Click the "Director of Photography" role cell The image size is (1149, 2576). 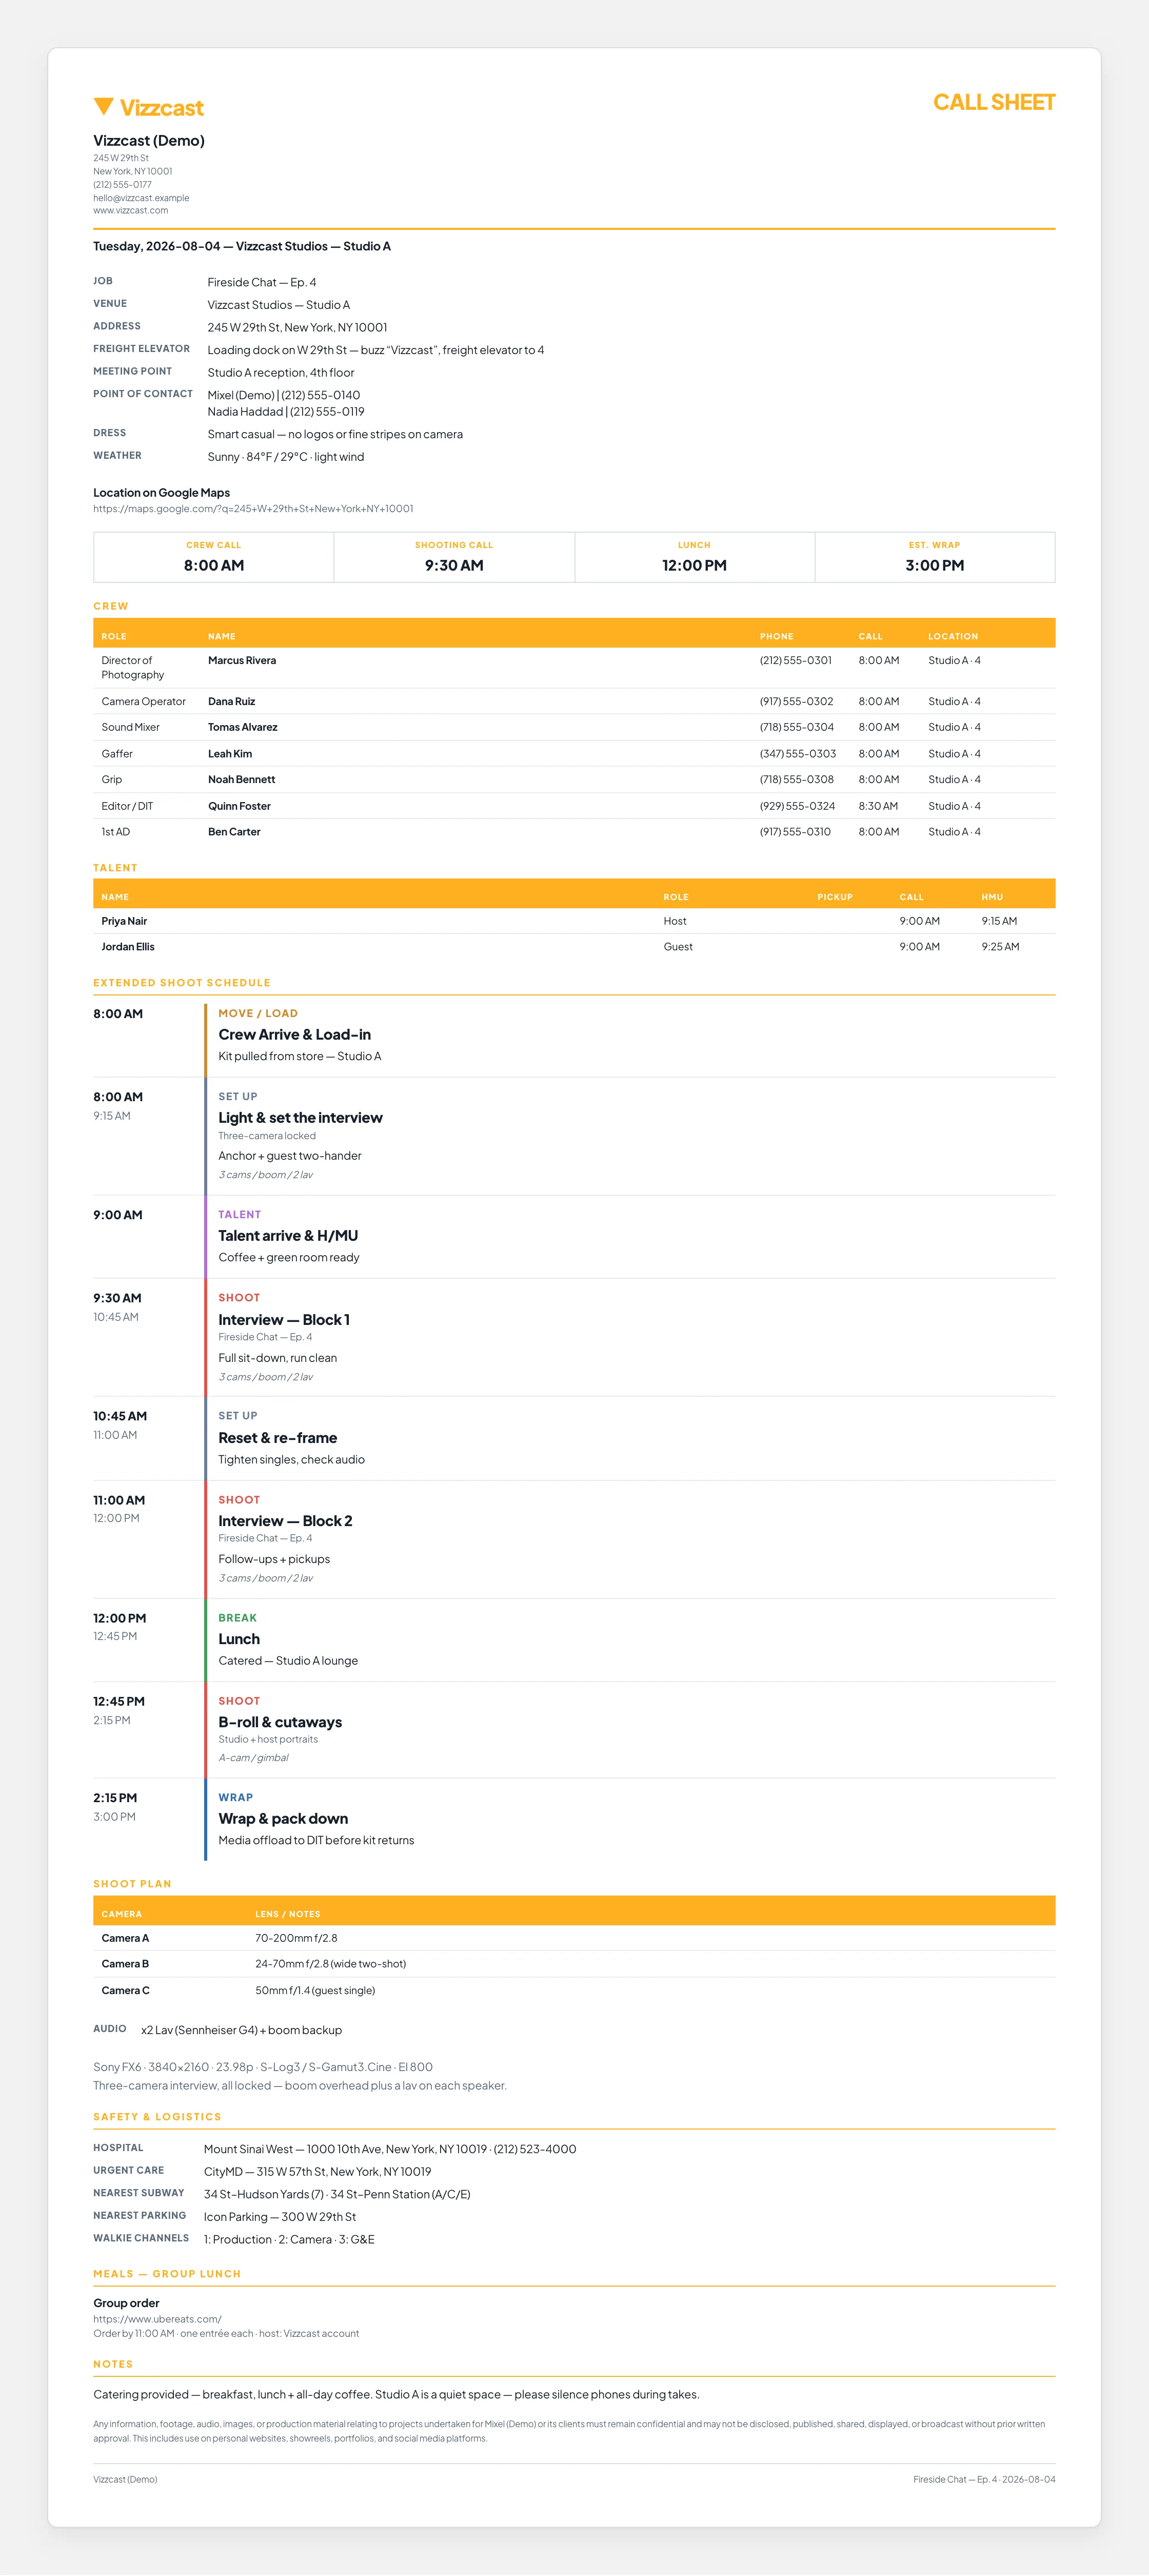(133, 668)
